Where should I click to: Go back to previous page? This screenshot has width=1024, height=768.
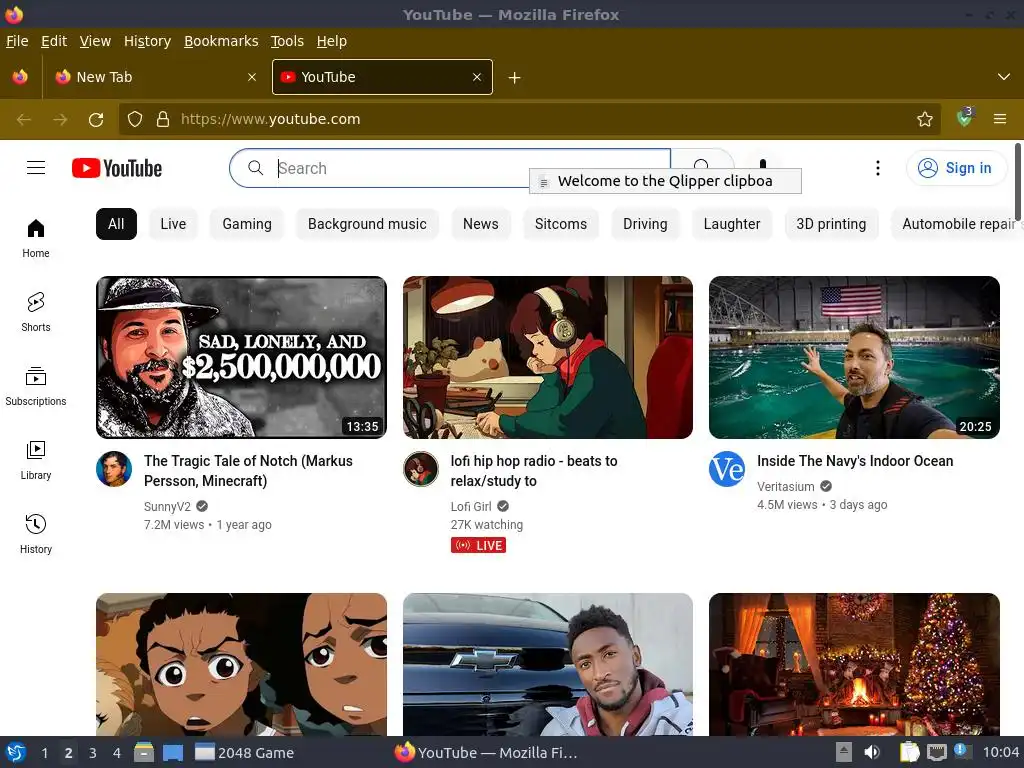pos(24,119)
